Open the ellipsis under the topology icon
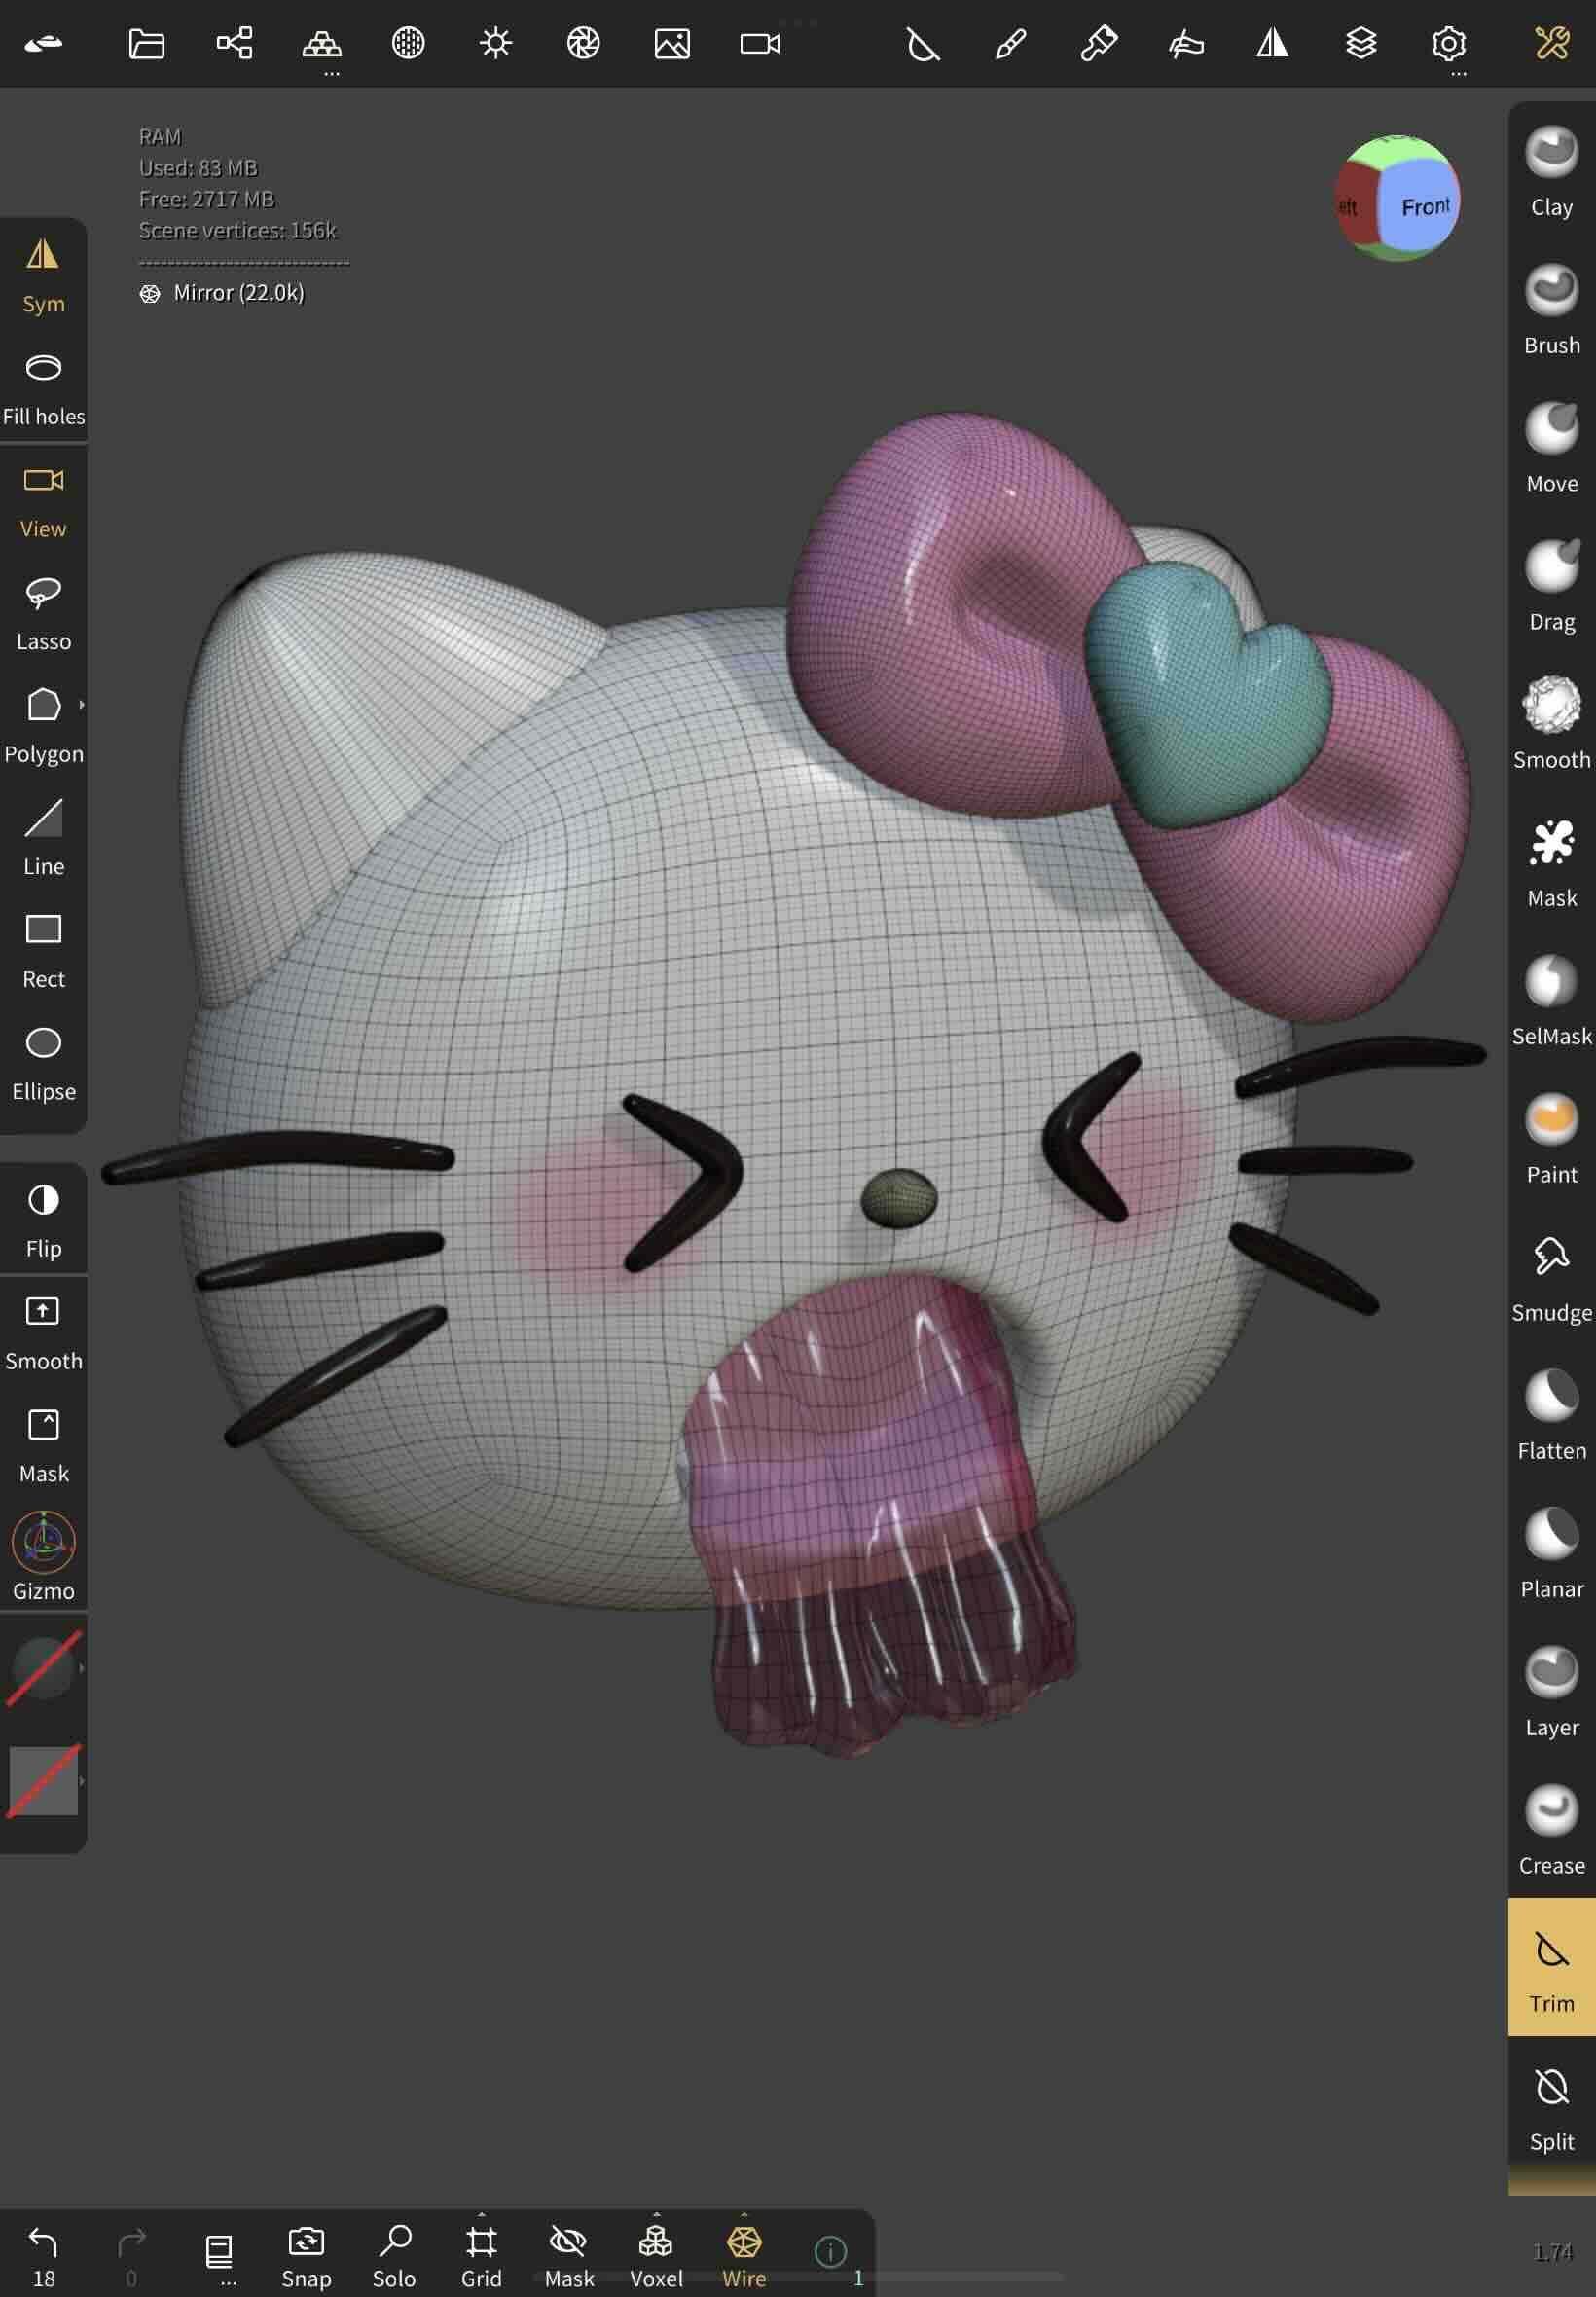The height and width of the screenshot is (2297, 1596). click(330, 74)
